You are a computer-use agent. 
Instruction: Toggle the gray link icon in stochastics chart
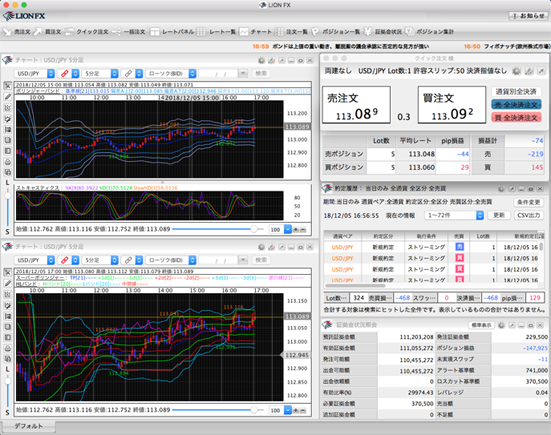click(x=128, y=73)
